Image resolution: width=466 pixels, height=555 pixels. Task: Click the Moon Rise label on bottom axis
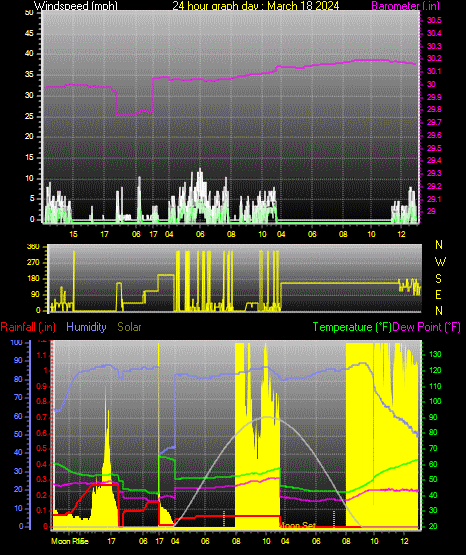tap(70, 541)
